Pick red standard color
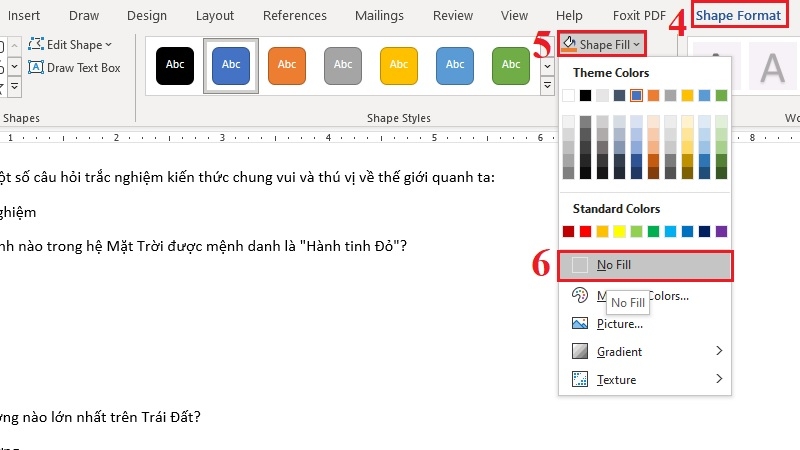The height and width of the screenshot is (450, 800). 585,232
